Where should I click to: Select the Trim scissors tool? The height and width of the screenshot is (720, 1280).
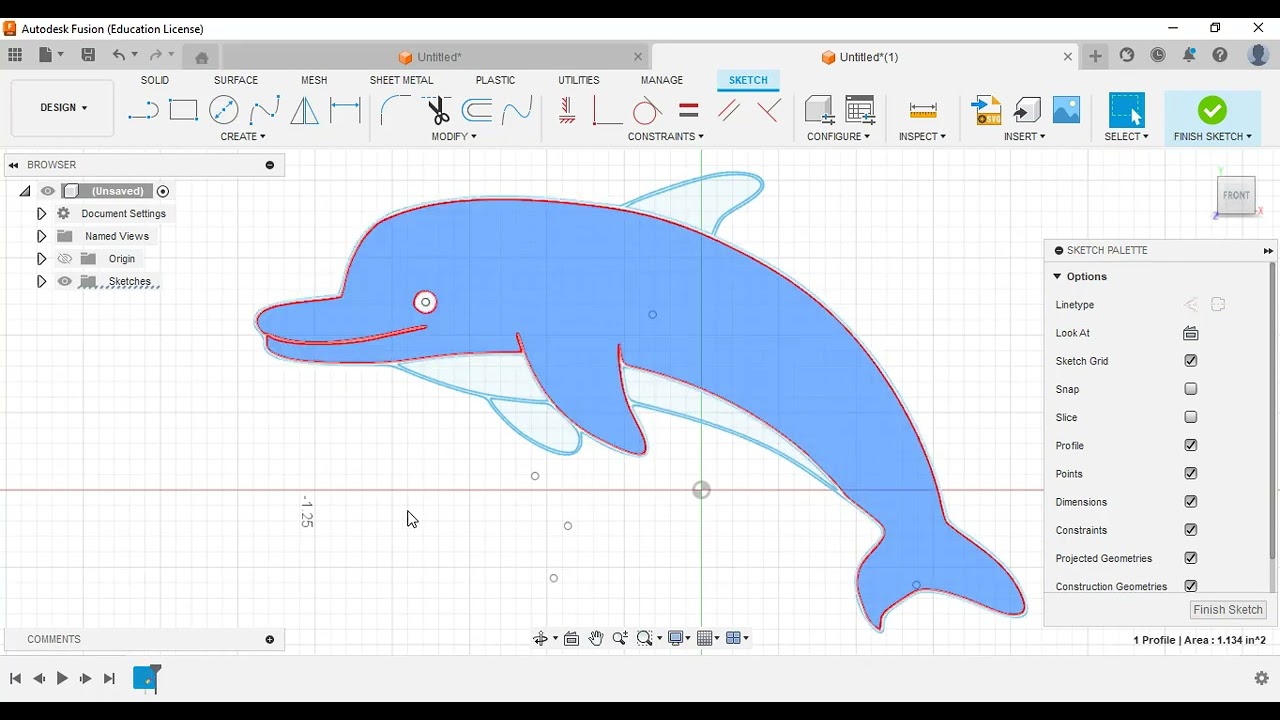(x=438, y=110)
